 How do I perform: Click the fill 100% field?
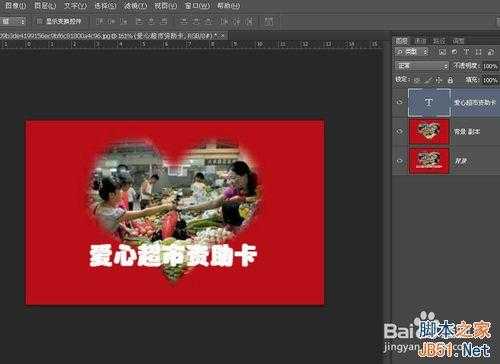point(490,80)
